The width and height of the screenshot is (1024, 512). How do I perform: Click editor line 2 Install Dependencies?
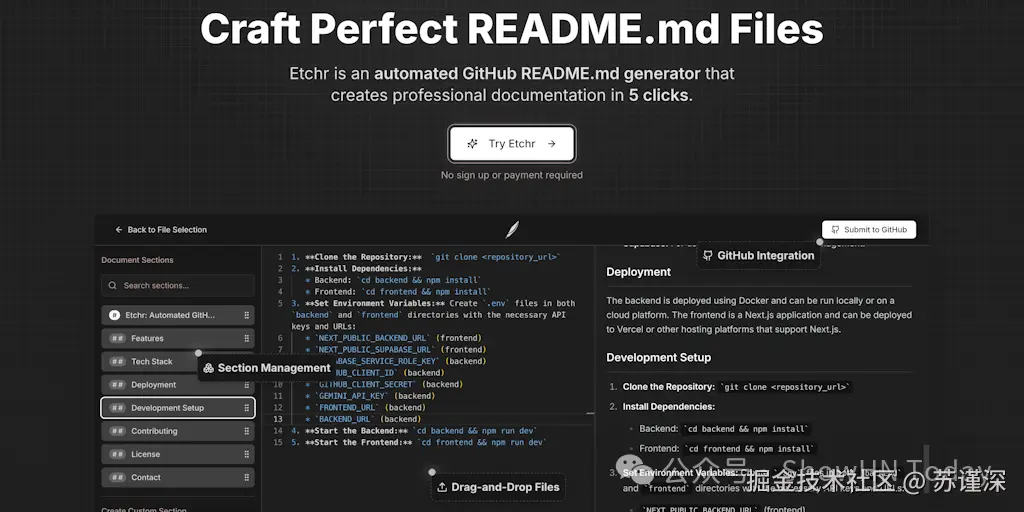(x=357, y=268)
